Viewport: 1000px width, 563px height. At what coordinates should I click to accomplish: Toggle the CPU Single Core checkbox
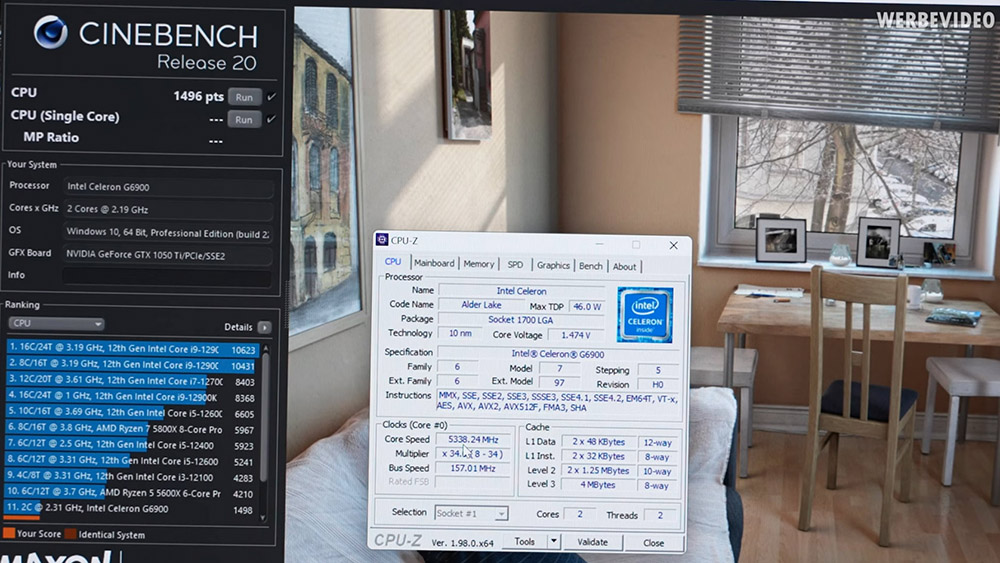[271, 119]
